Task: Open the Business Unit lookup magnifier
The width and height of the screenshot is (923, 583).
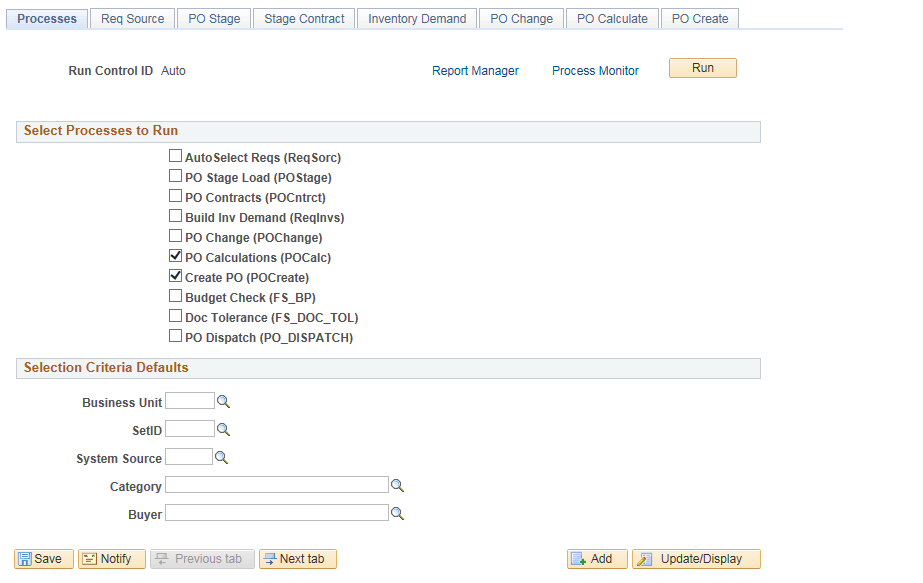Action: coord(223,401)
